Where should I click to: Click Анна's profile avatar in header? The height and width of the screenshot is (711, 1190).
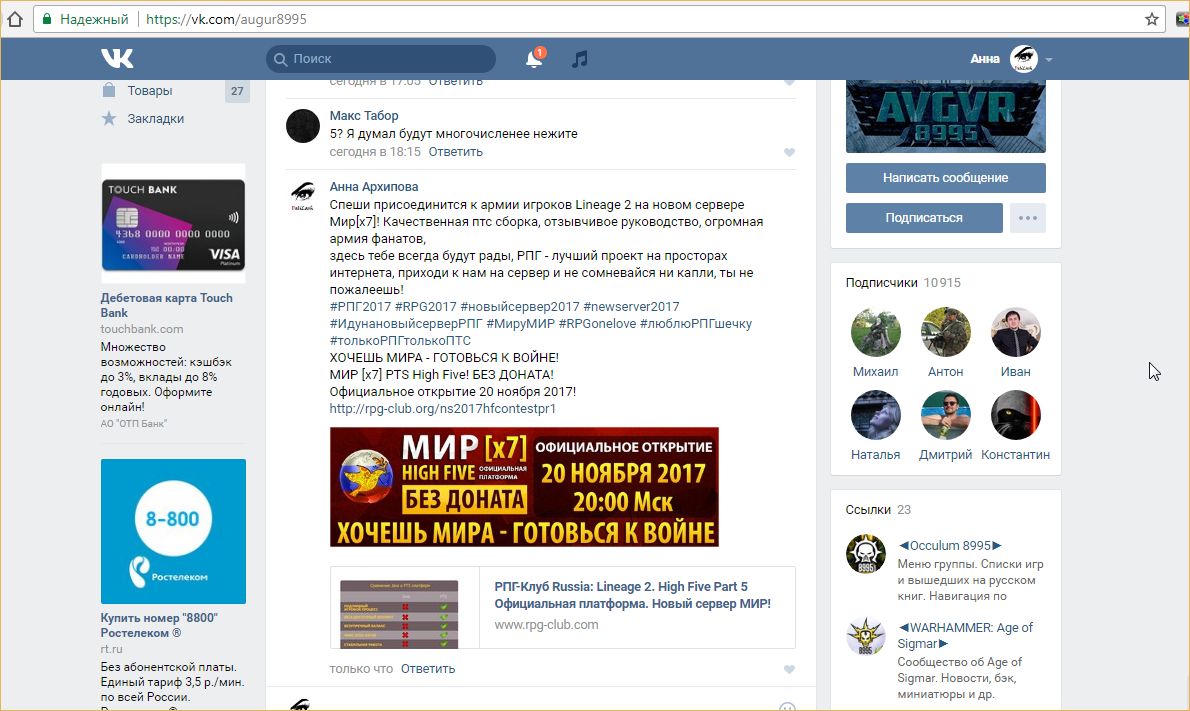pos(1024,58)
